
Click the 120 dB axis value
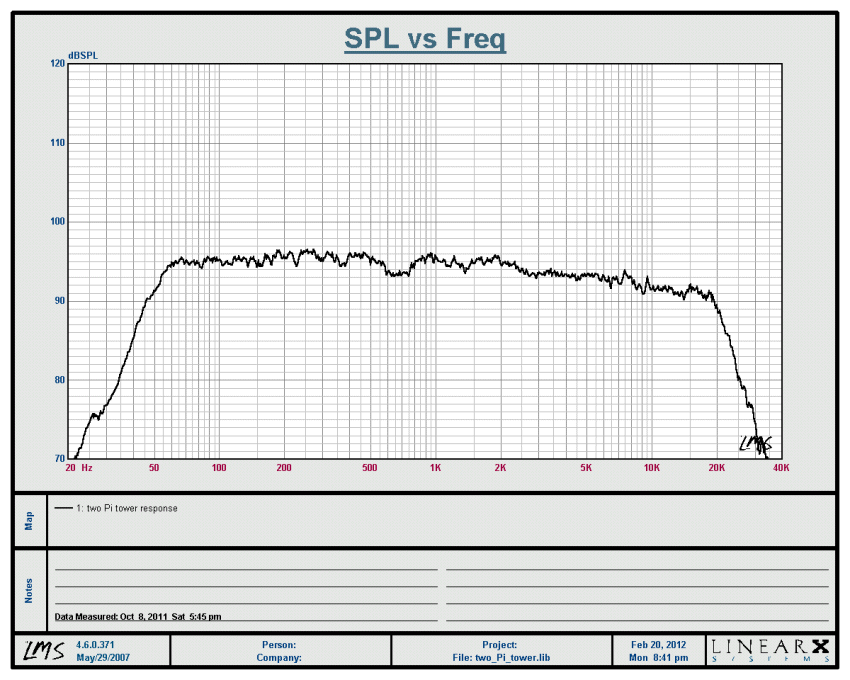(x=57, y=63)
